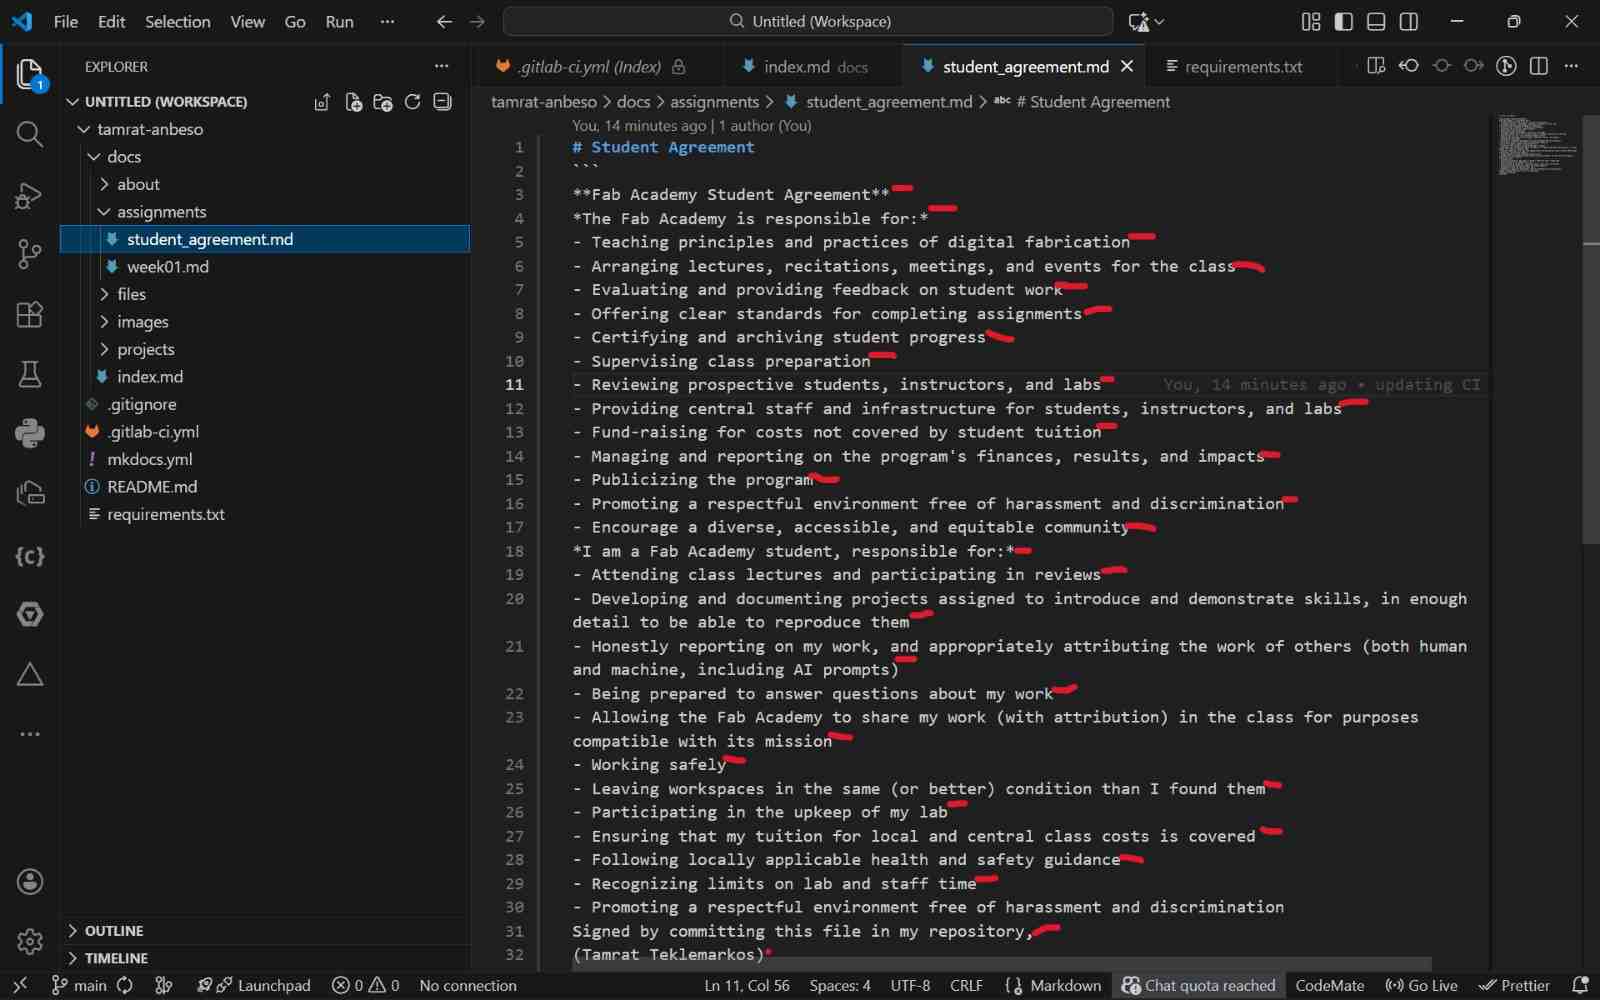This screenshot has height=1000, width=1600.
Task: Toggle the Secondary Side Bar visibility
Action: click(1409, 21)
